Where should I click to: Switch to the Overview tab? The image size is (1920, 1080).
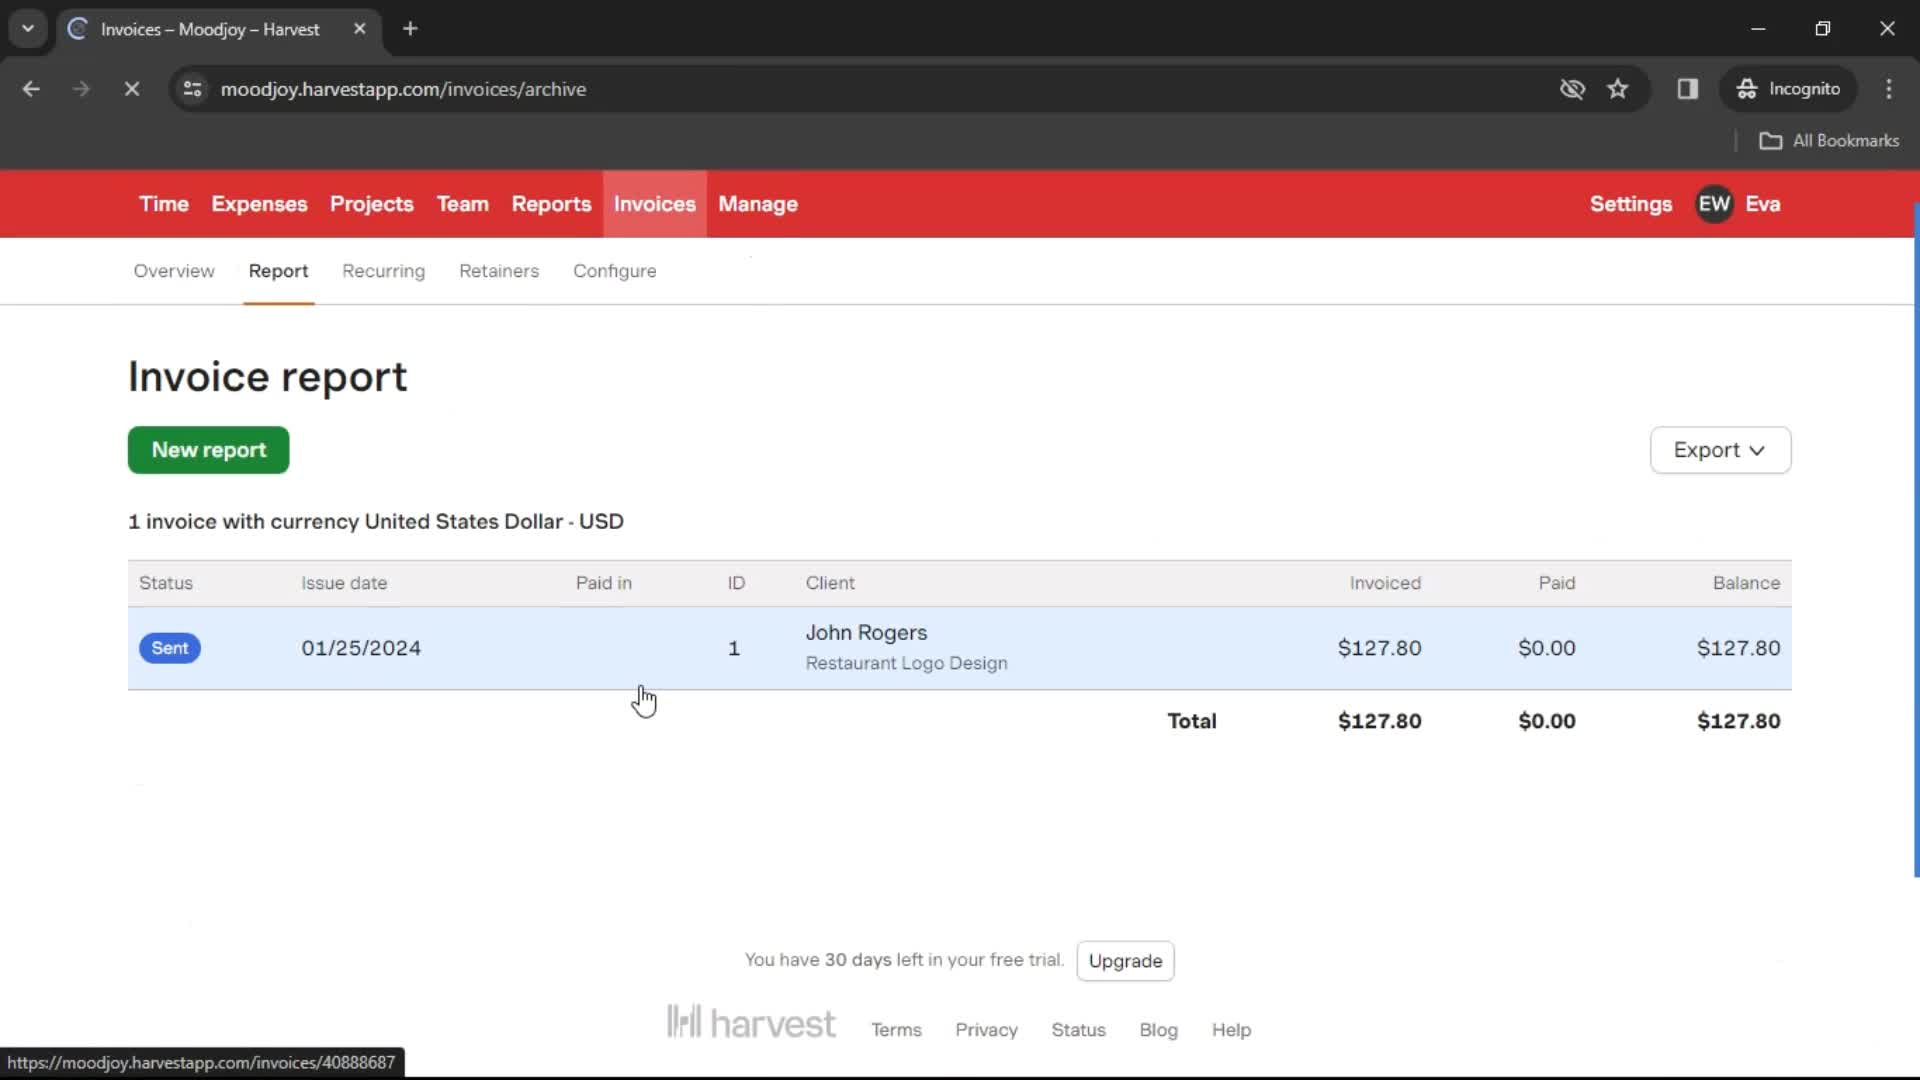click(x=174, y=271)
